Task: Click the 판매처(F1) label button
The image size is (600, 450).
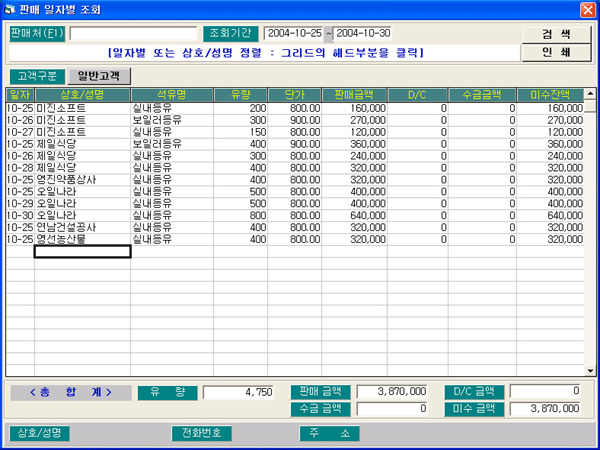Action: pos(37,34)
